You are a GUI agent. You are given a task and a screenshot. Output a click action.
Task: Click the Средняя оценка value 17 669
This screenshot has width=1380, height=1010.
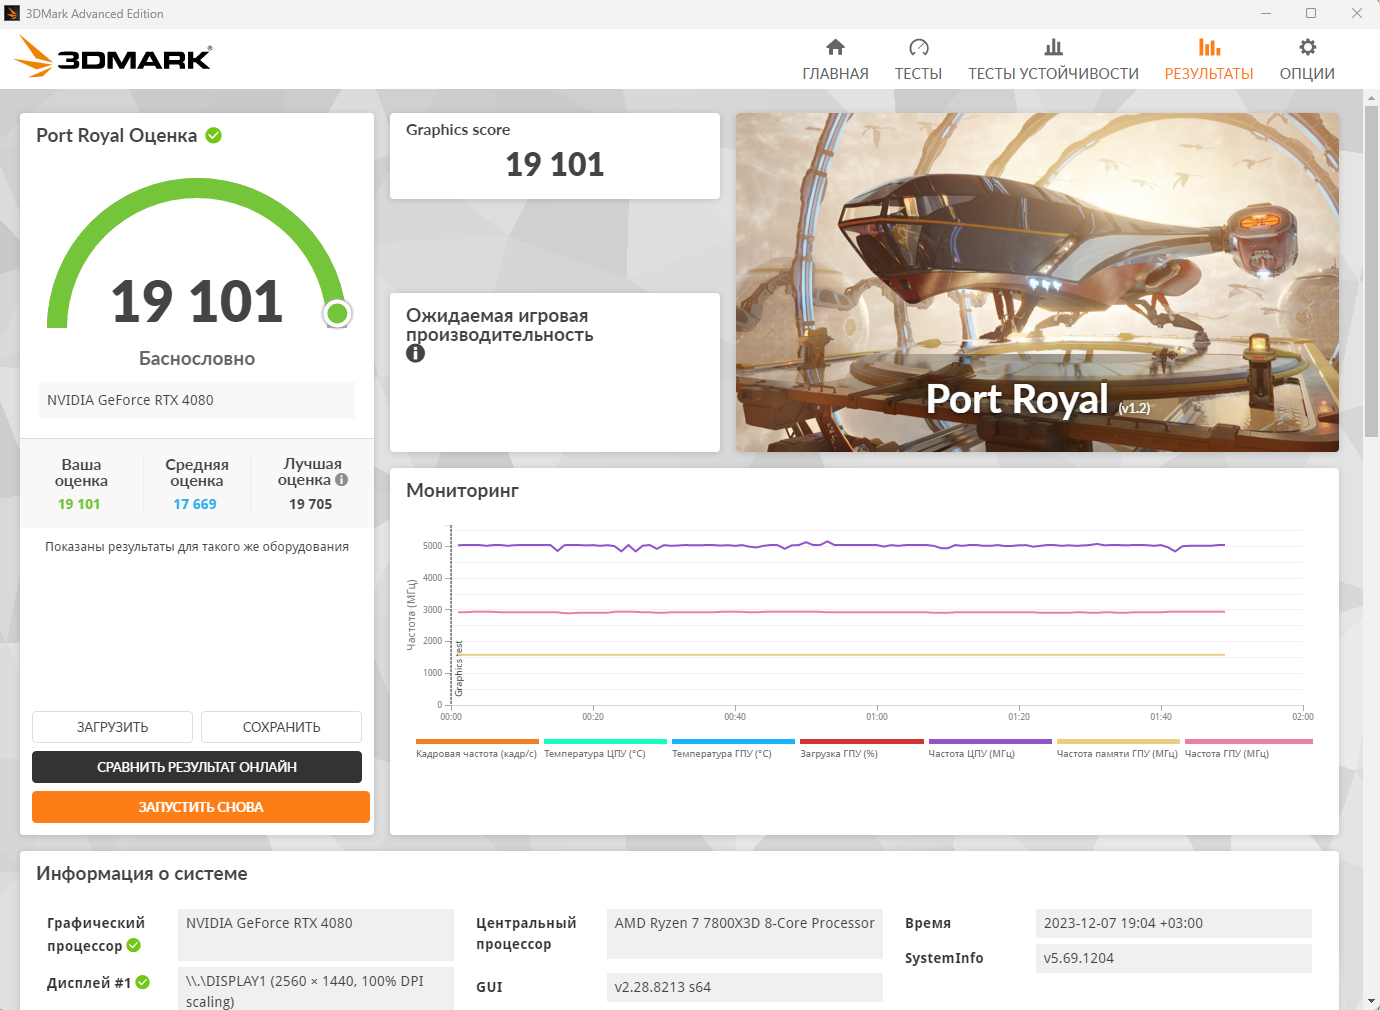click(195, 504)
